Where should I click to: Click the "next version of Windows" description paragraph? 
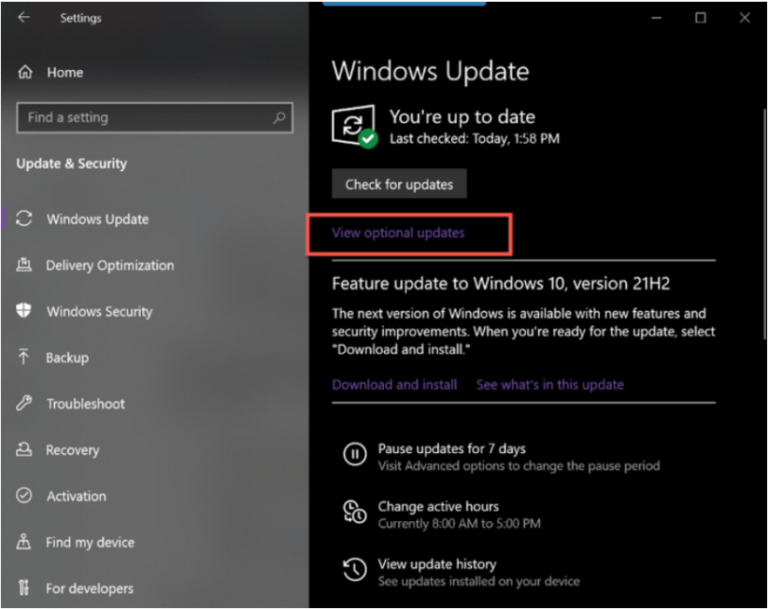[x=524, y=331]
